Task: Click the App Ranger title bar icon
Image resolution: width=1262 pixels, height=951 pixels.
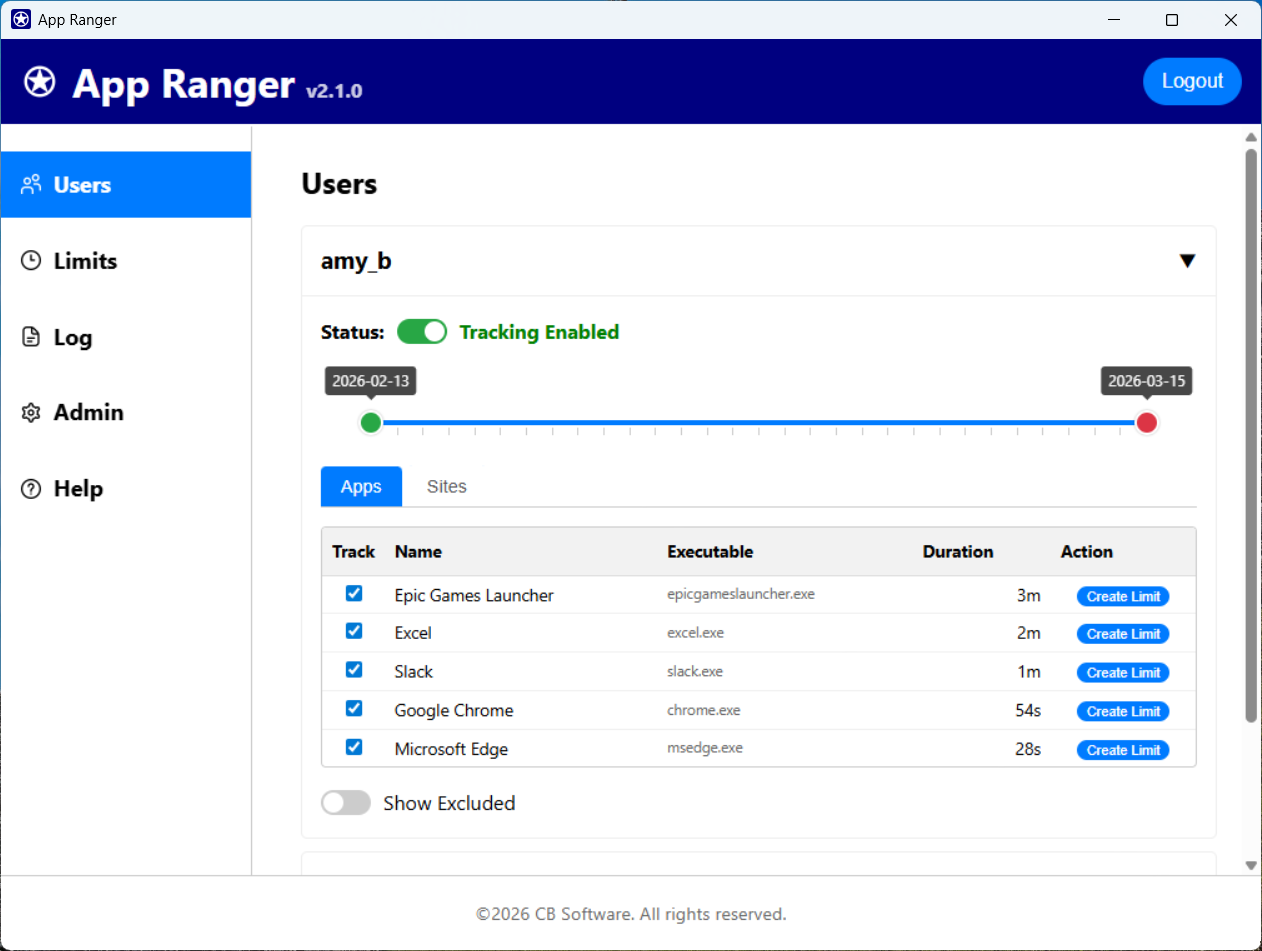Action: [20, 20]
